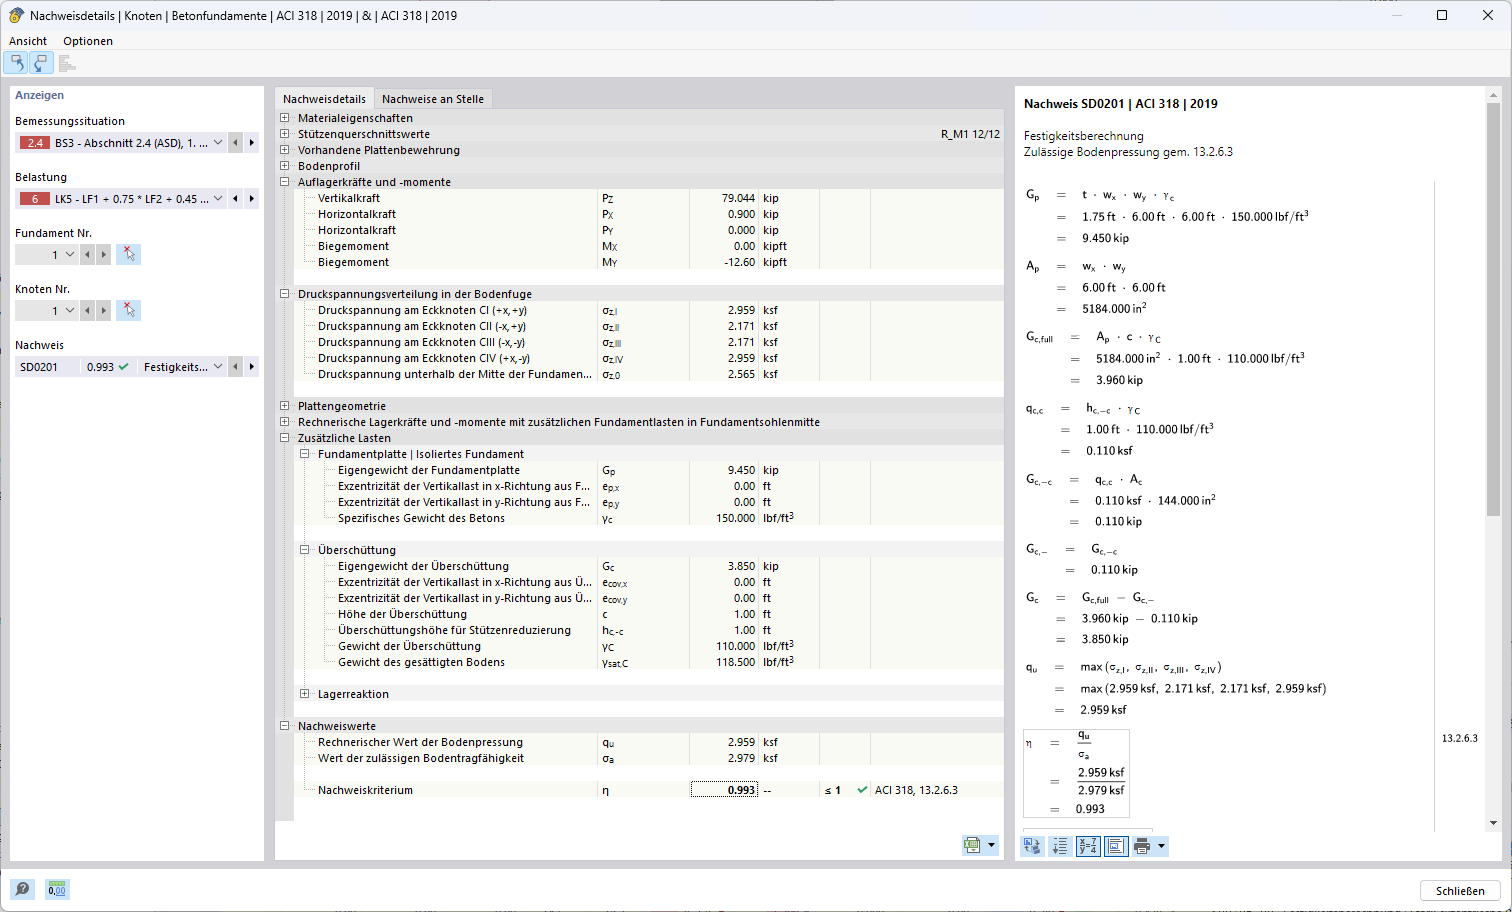Toggle the x/y equation values display

tap(1087, 845)
